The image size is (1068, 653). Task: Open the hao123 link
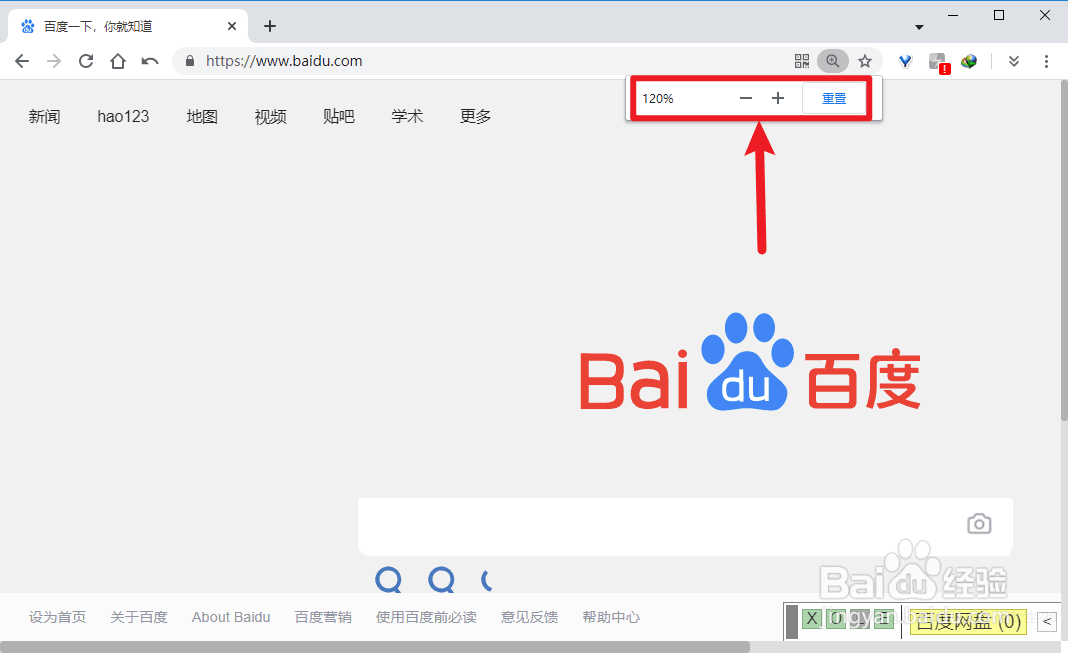pos(123,116)
